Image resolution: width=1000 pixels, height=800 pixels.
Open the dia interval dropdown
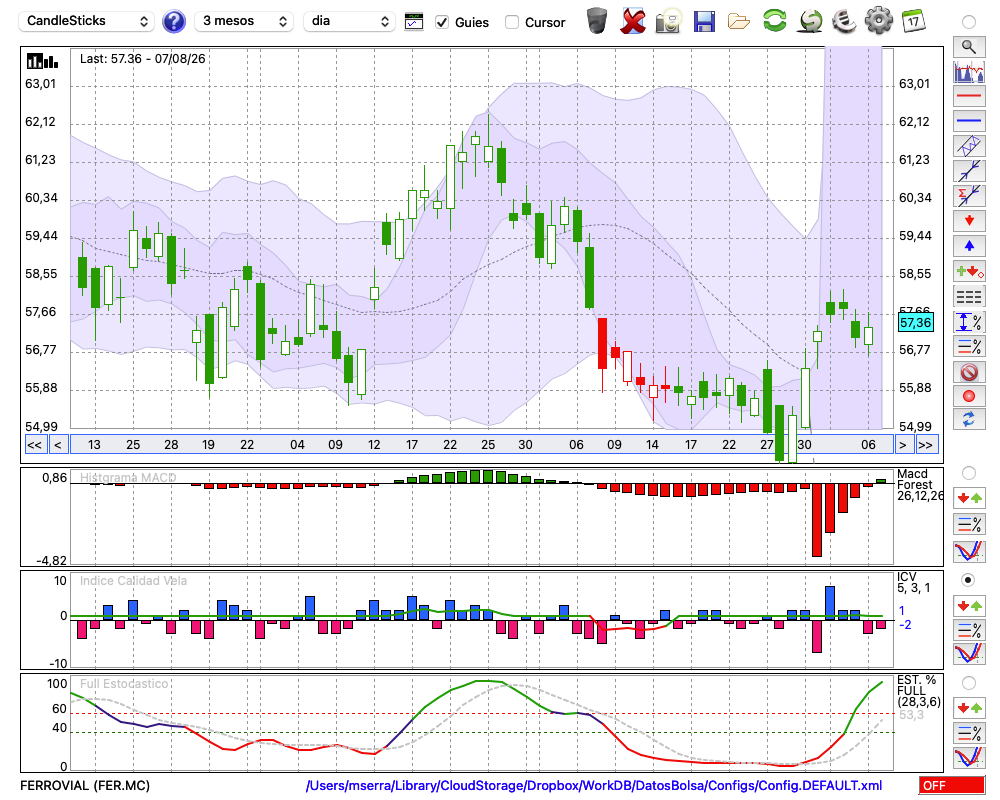pyautogui.click(x=349, y=21)
